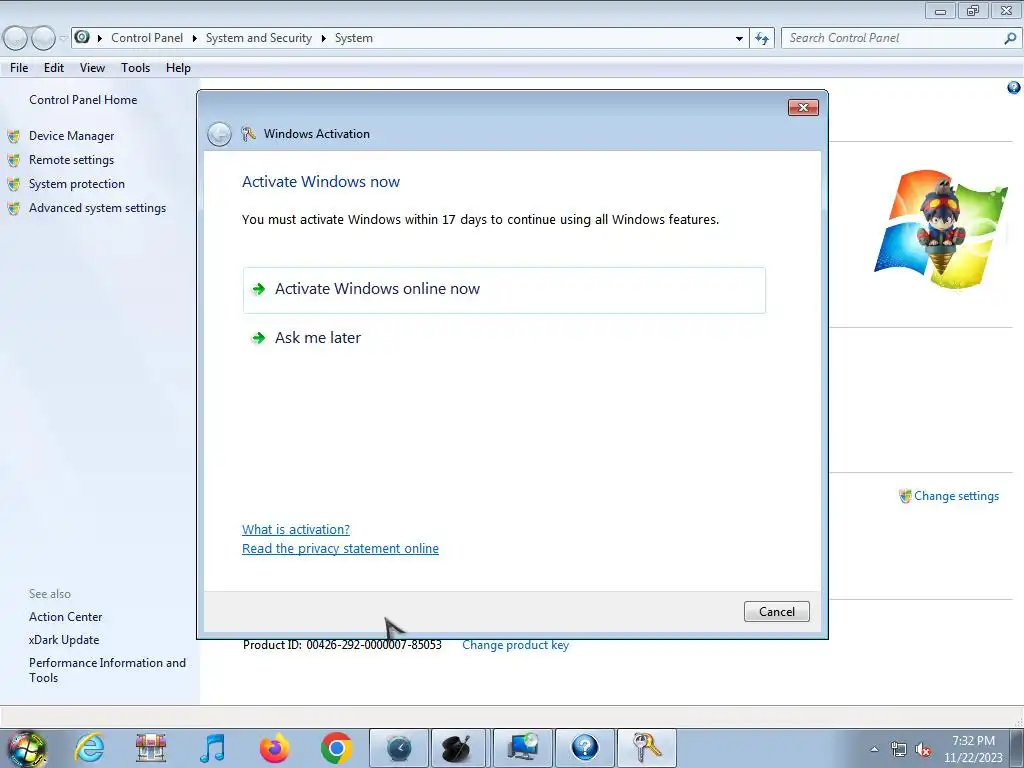
Task: Open the colorful store taskbar icon
Action: tap(151, 748)
